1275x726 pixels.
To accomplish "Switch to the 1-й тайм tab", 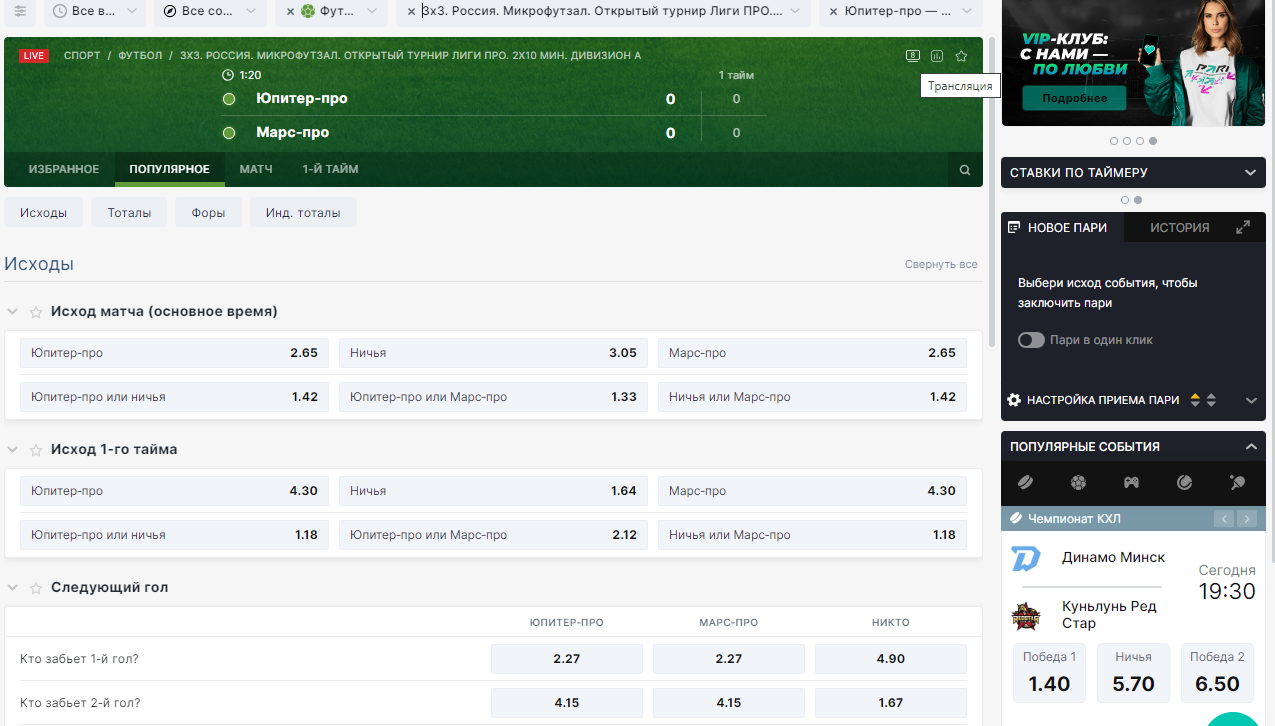I will pyautogui.click(x=331, y=170).
